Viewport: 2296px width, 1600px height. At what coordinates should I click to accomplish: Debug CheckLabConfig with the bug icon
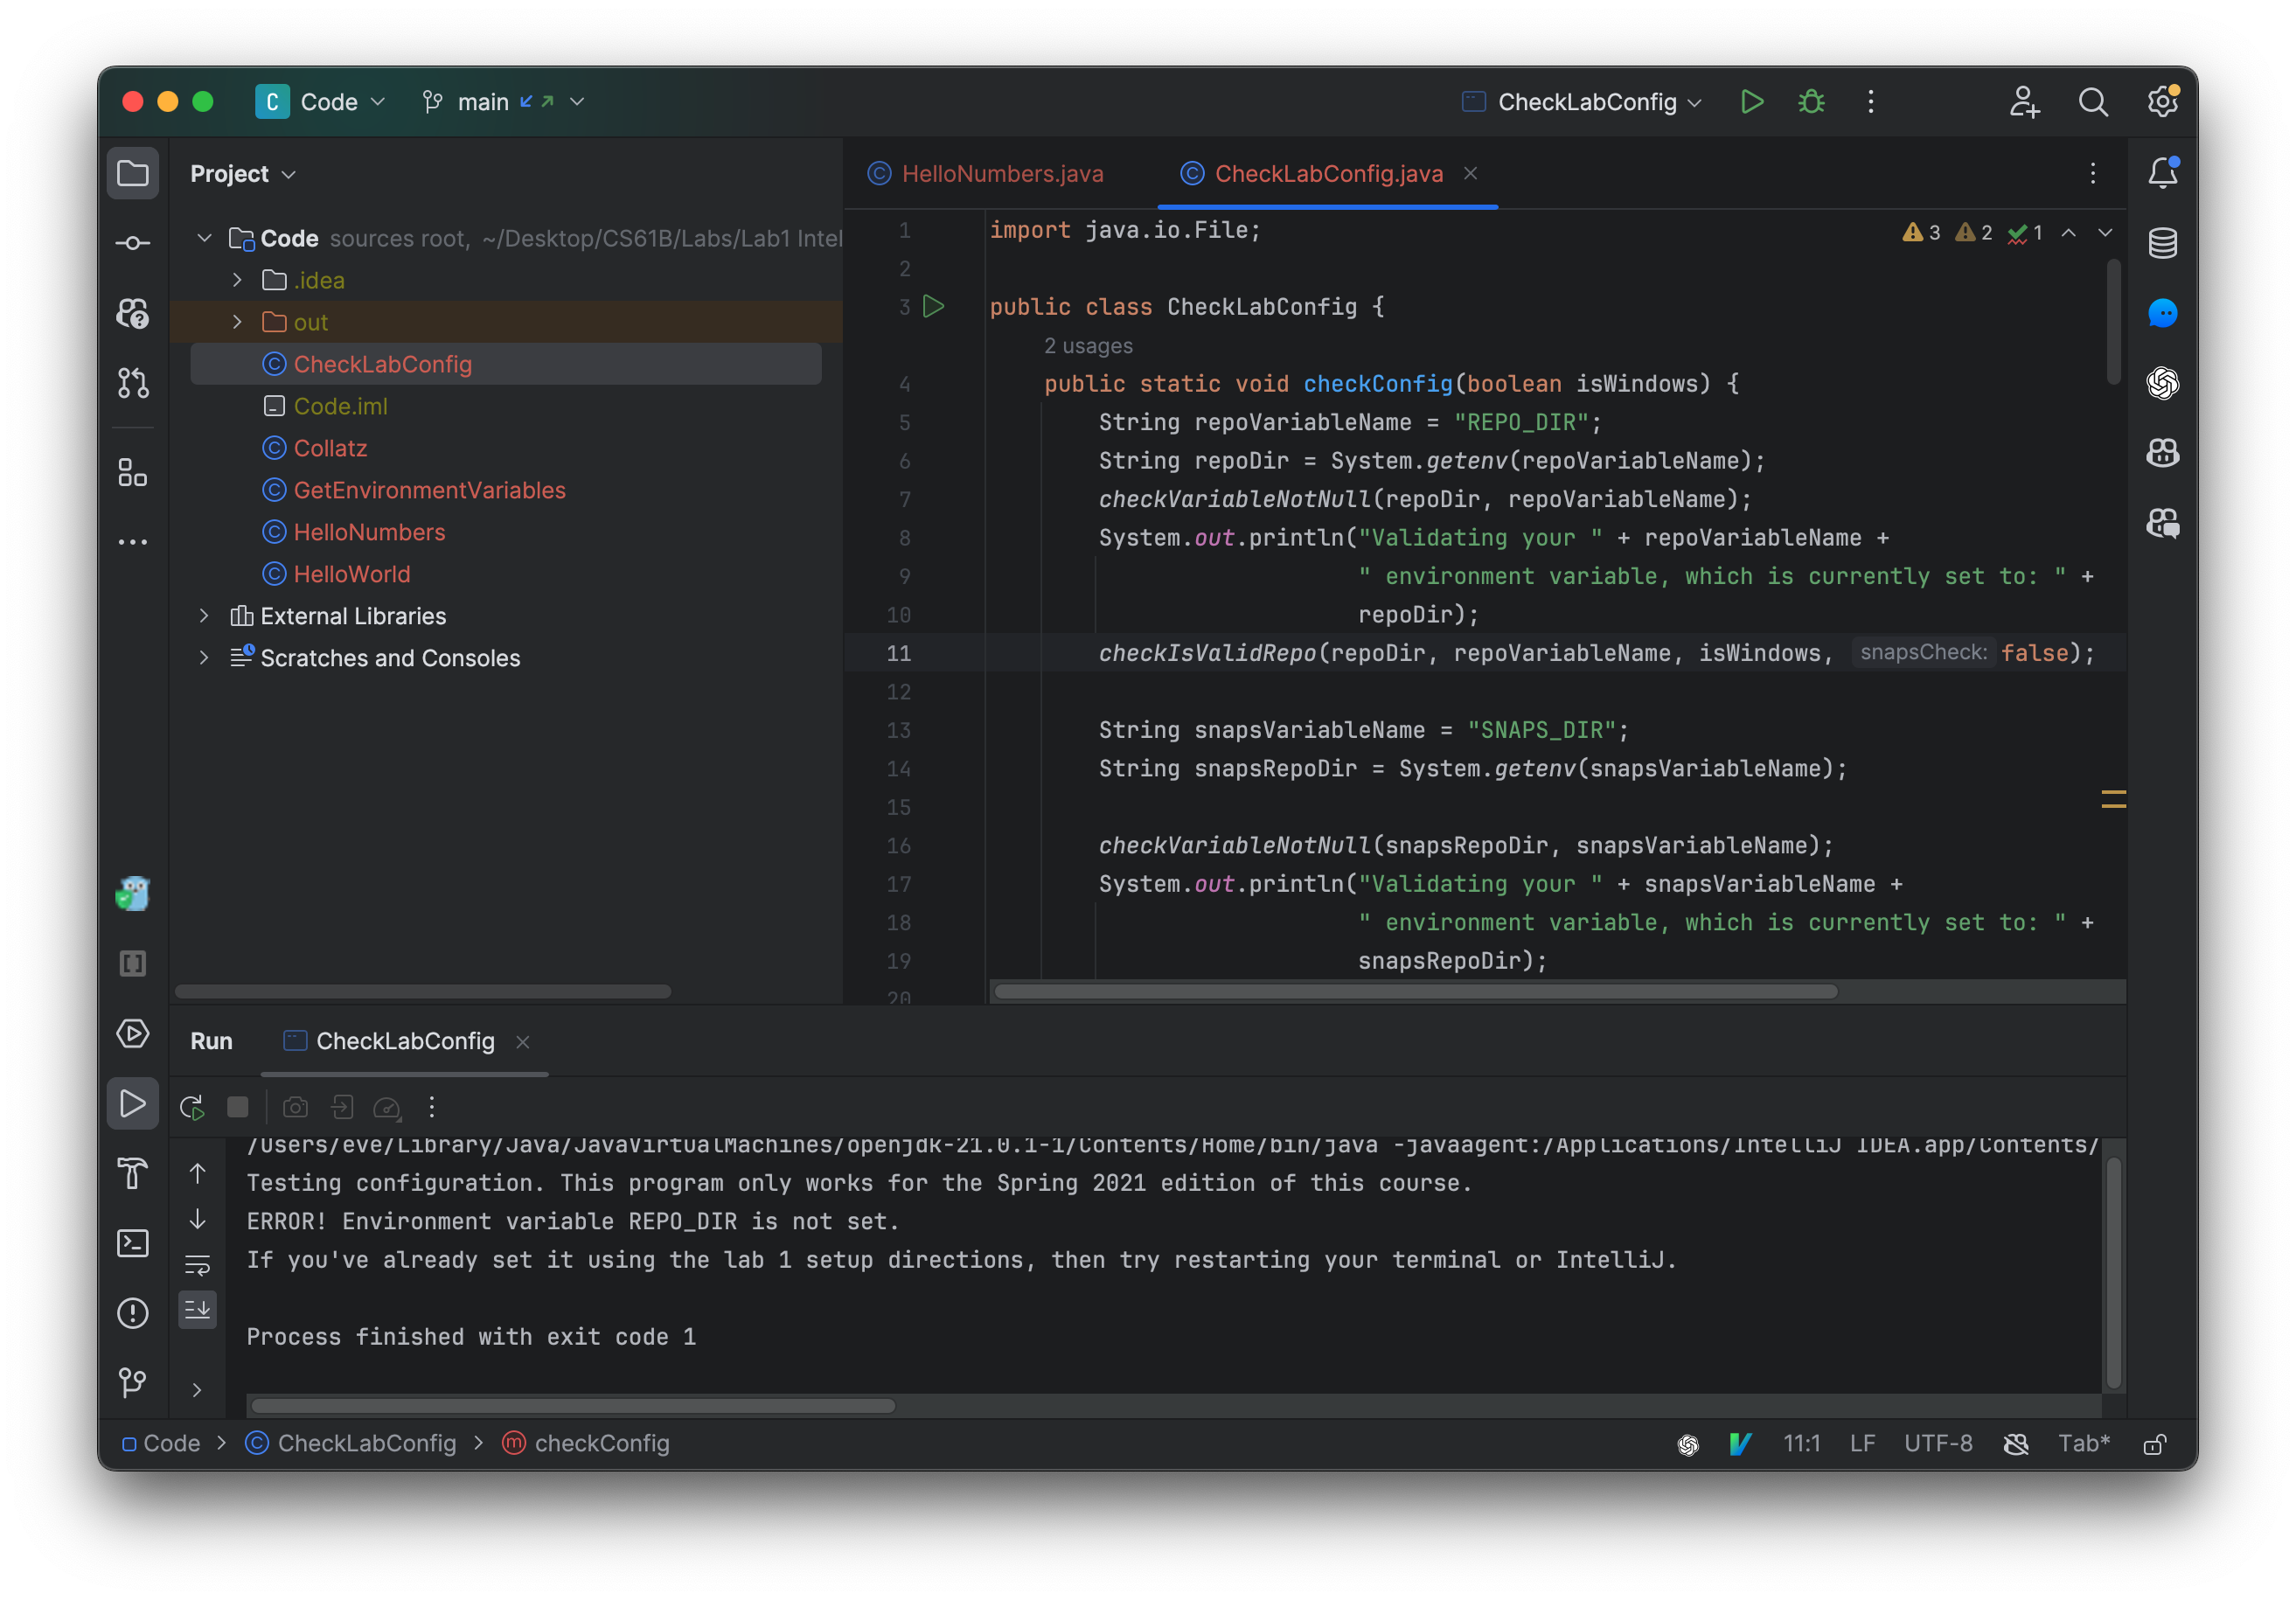point(1811,102)
